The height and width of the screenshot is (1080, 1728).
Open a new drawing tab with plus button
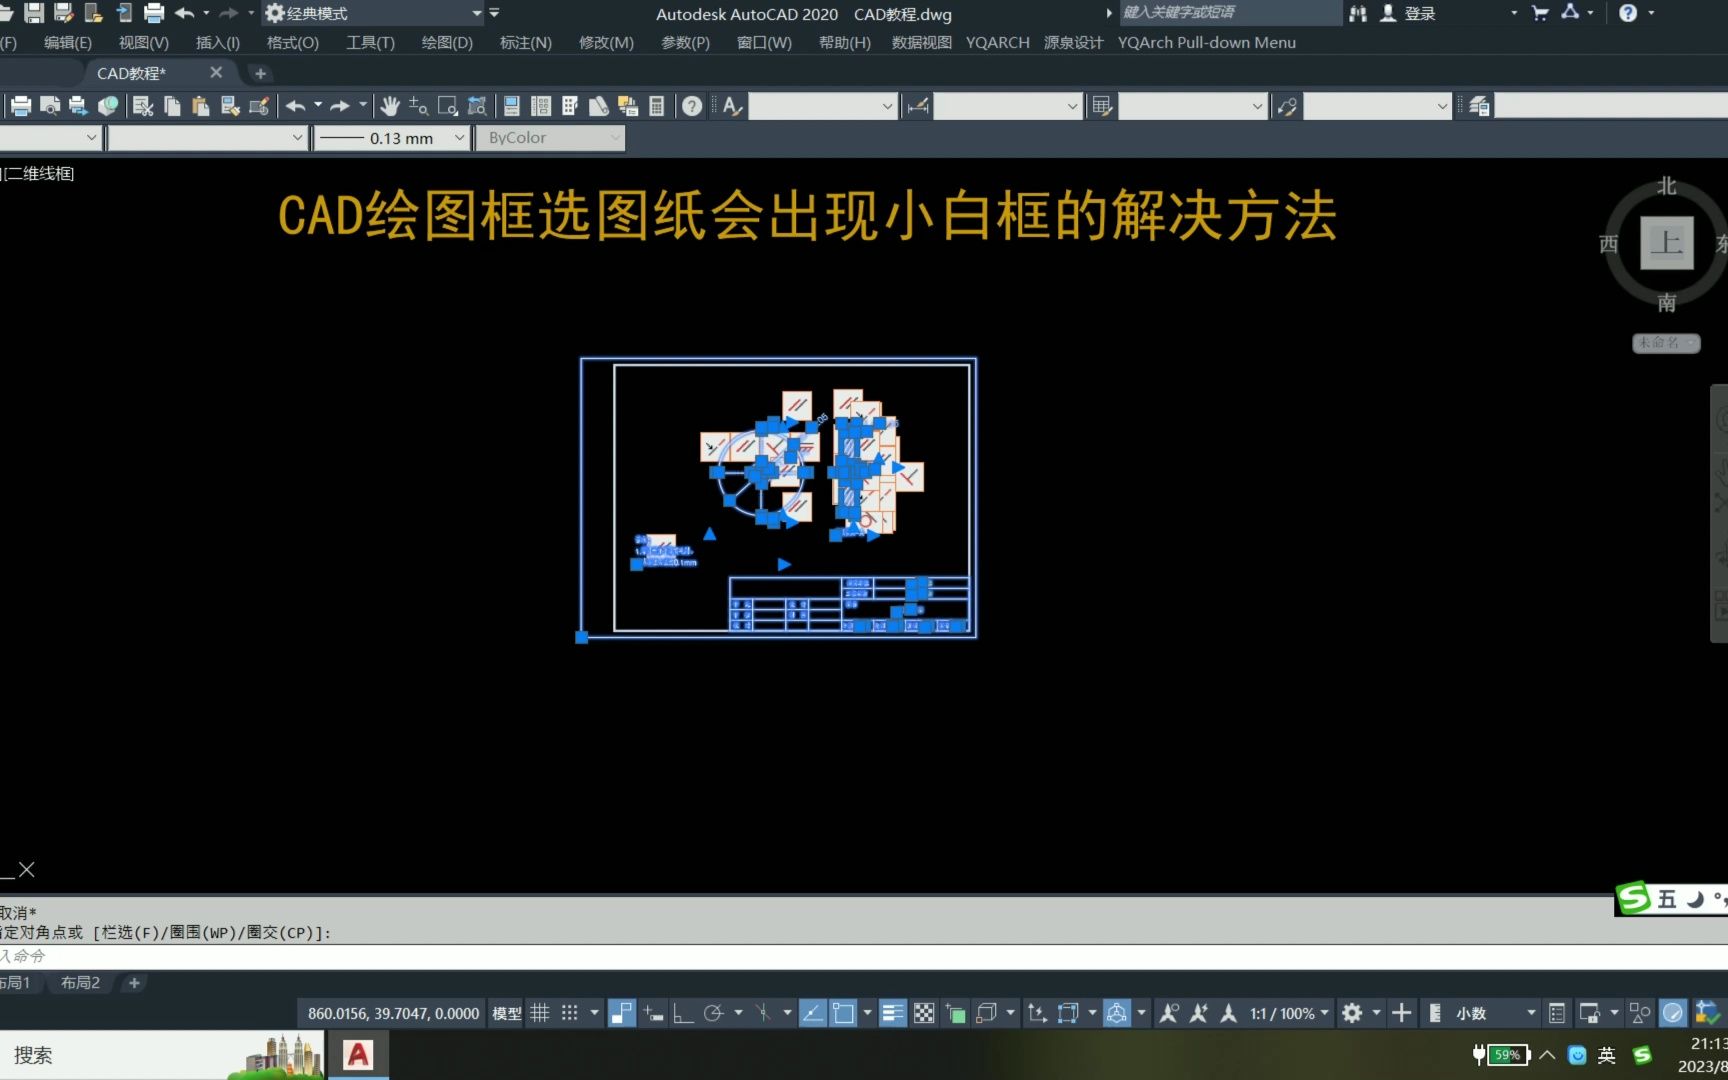(260, 73)
